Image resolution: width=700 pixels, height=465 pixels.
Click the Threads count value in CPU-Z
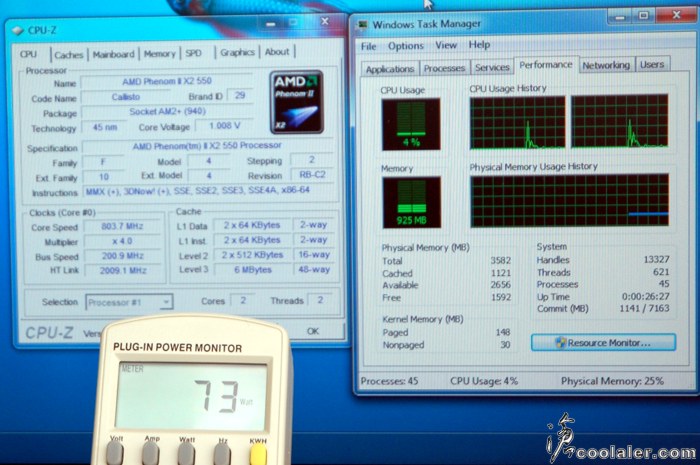pyautogui.click(x=320, y=300)
